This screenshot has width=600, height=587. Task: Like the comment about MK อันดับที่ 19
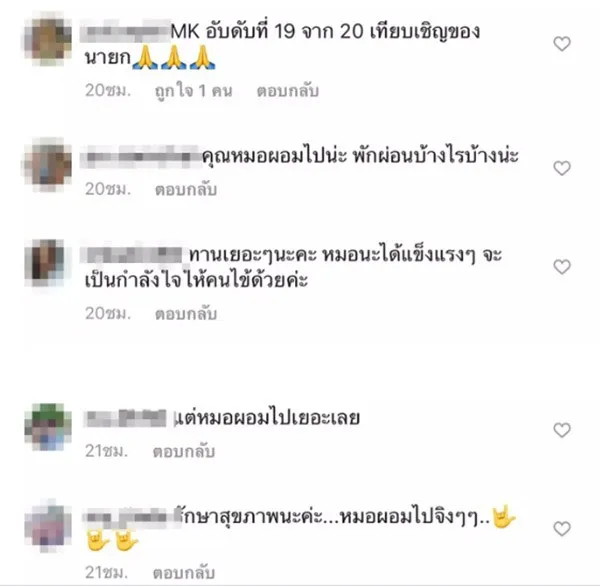(x=562, y=44)
